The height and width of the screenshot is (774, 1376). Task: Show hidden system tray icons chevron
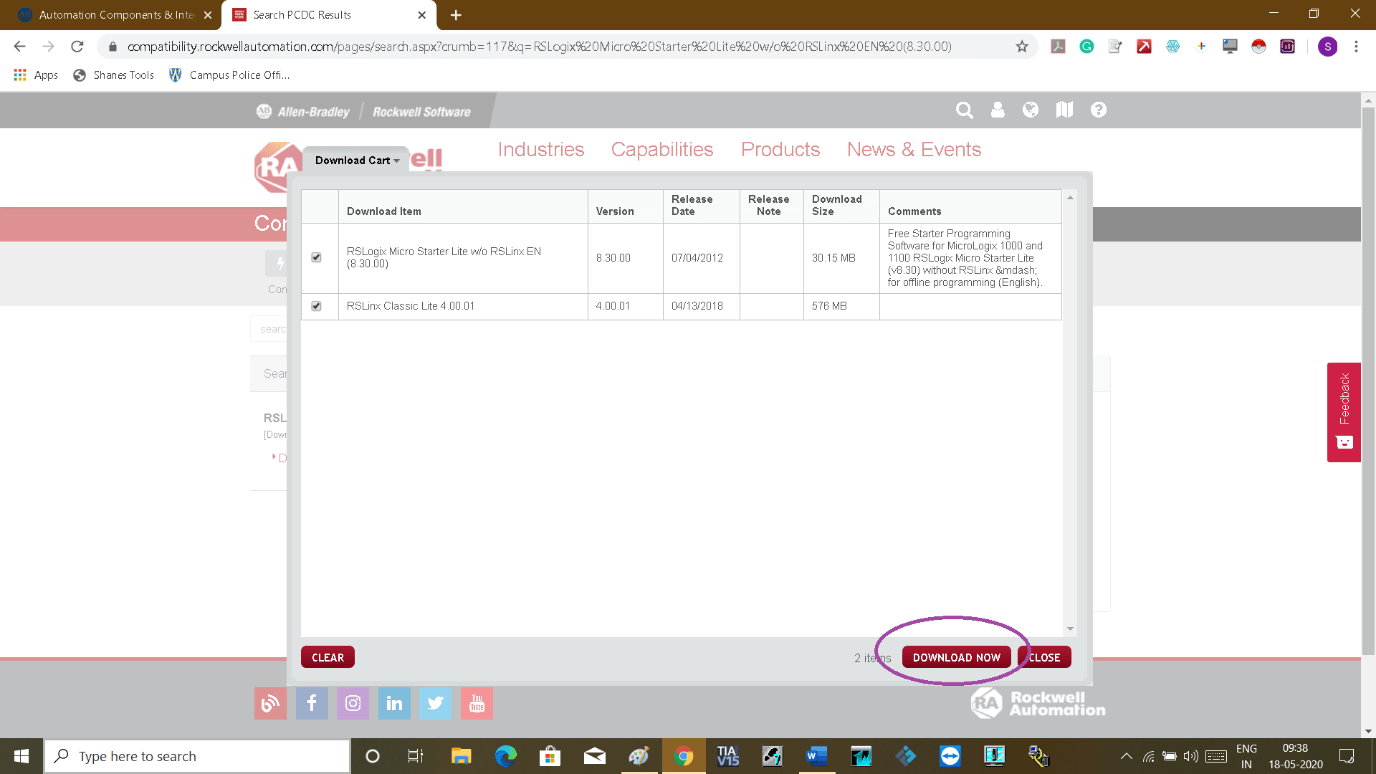point(1126,756)
